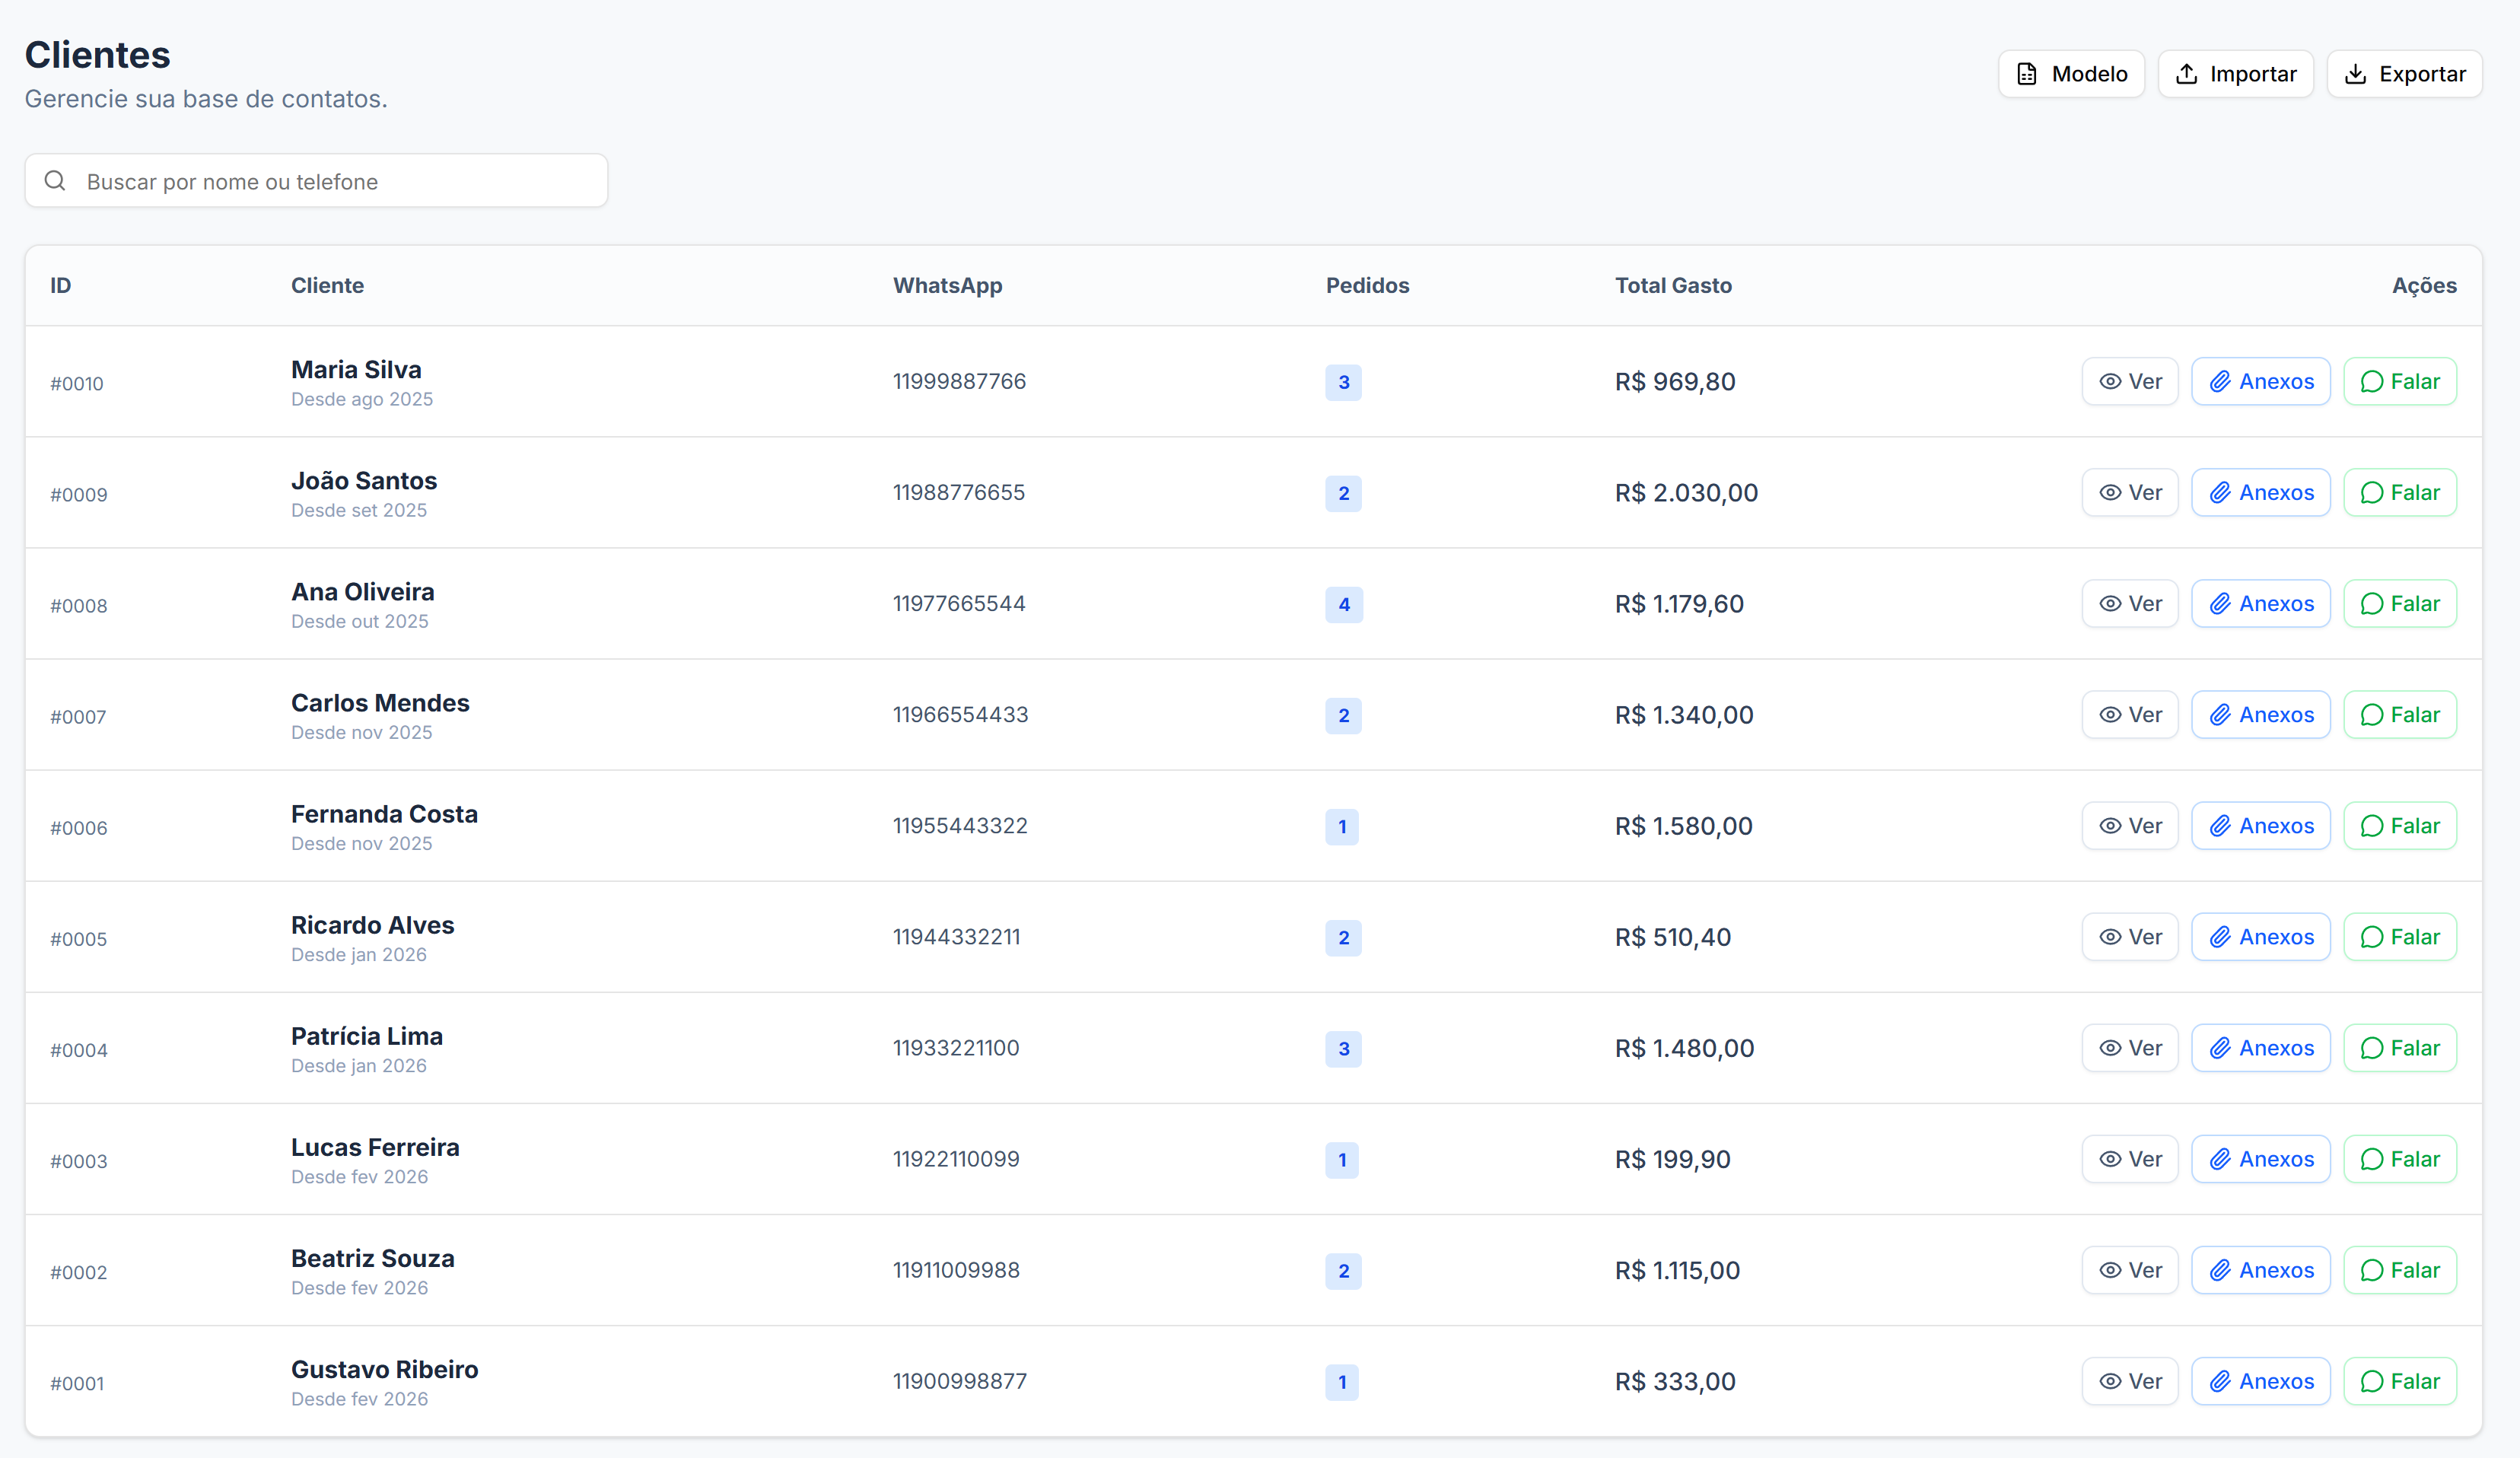Open attachments for Carlos Mendes
2520x1458 pixels.
[2260, 715]
